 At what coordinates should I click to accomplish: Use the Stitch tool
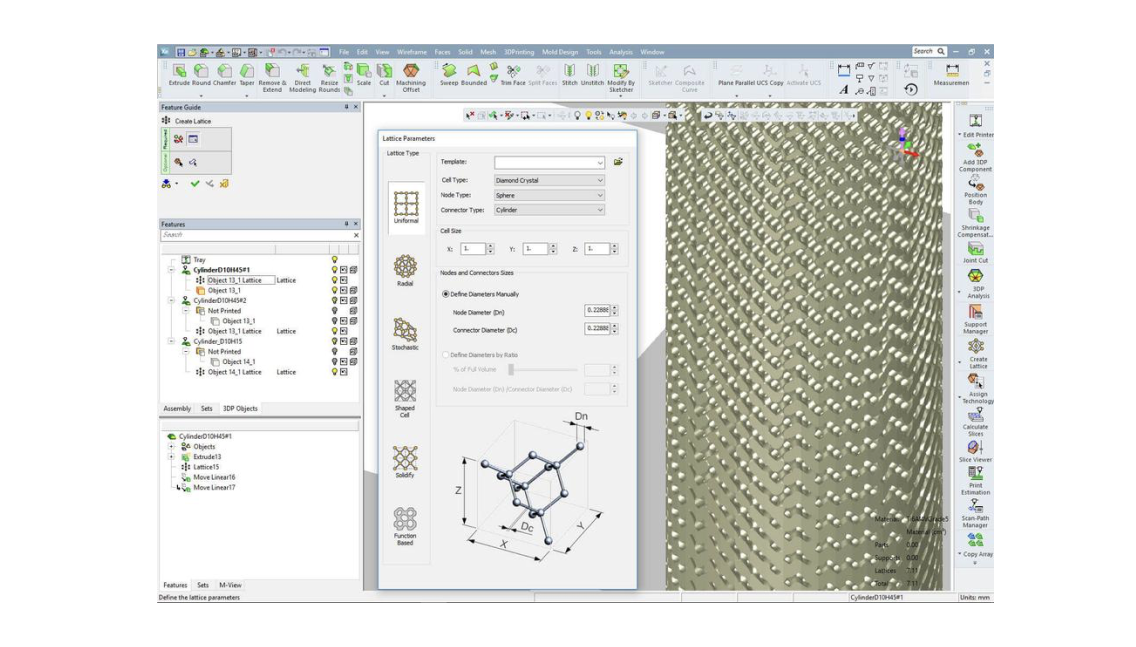(570, 75)
